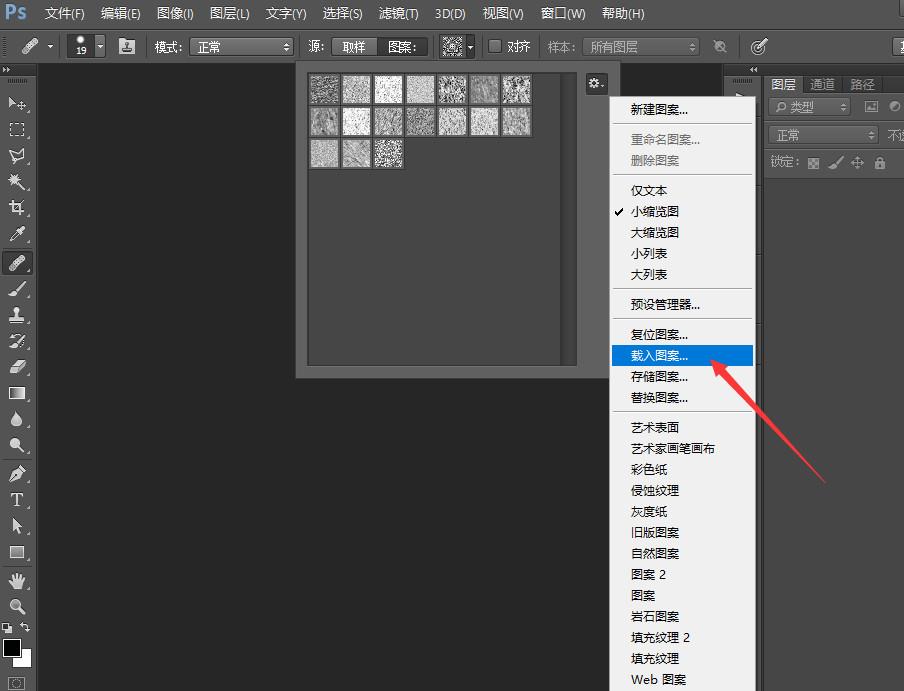Select the Gradient tool
Image resolution: width=904 pixels, height=691 pixels.
[x=18, y=393]
